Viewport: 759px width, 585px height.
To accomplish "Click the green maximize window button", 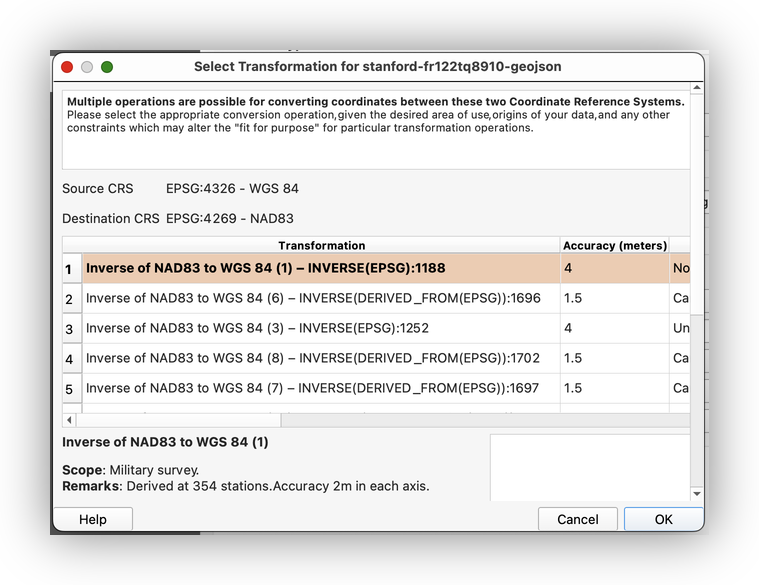I will pos(107,67).
